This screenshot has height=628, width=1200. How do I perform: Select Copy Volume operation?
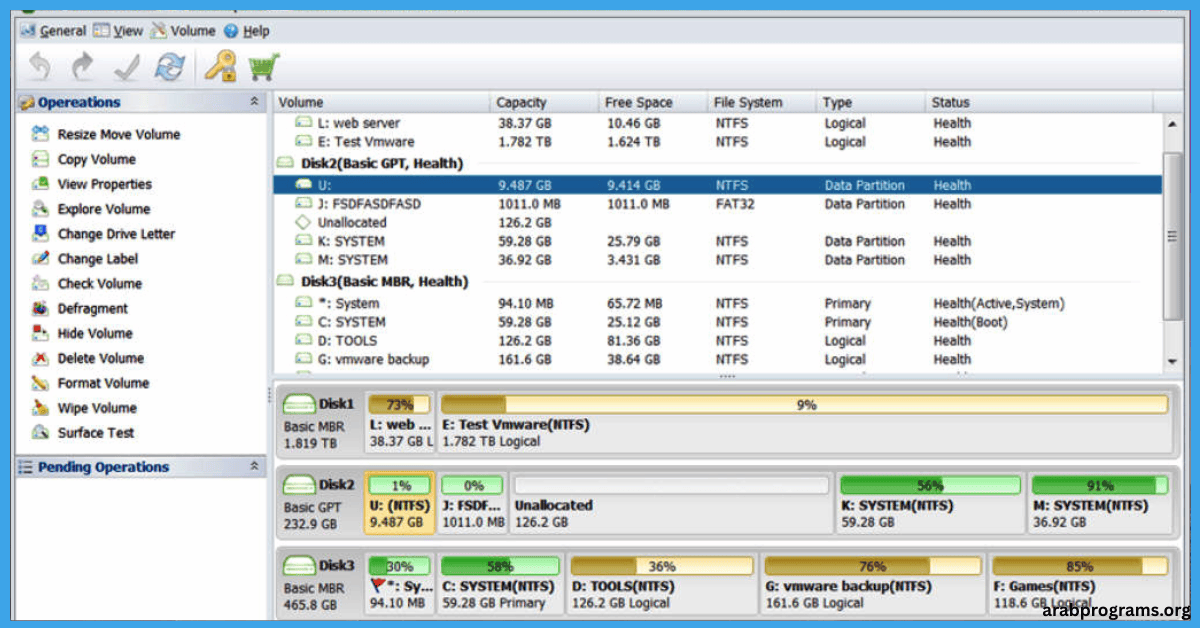pos(84,159)
